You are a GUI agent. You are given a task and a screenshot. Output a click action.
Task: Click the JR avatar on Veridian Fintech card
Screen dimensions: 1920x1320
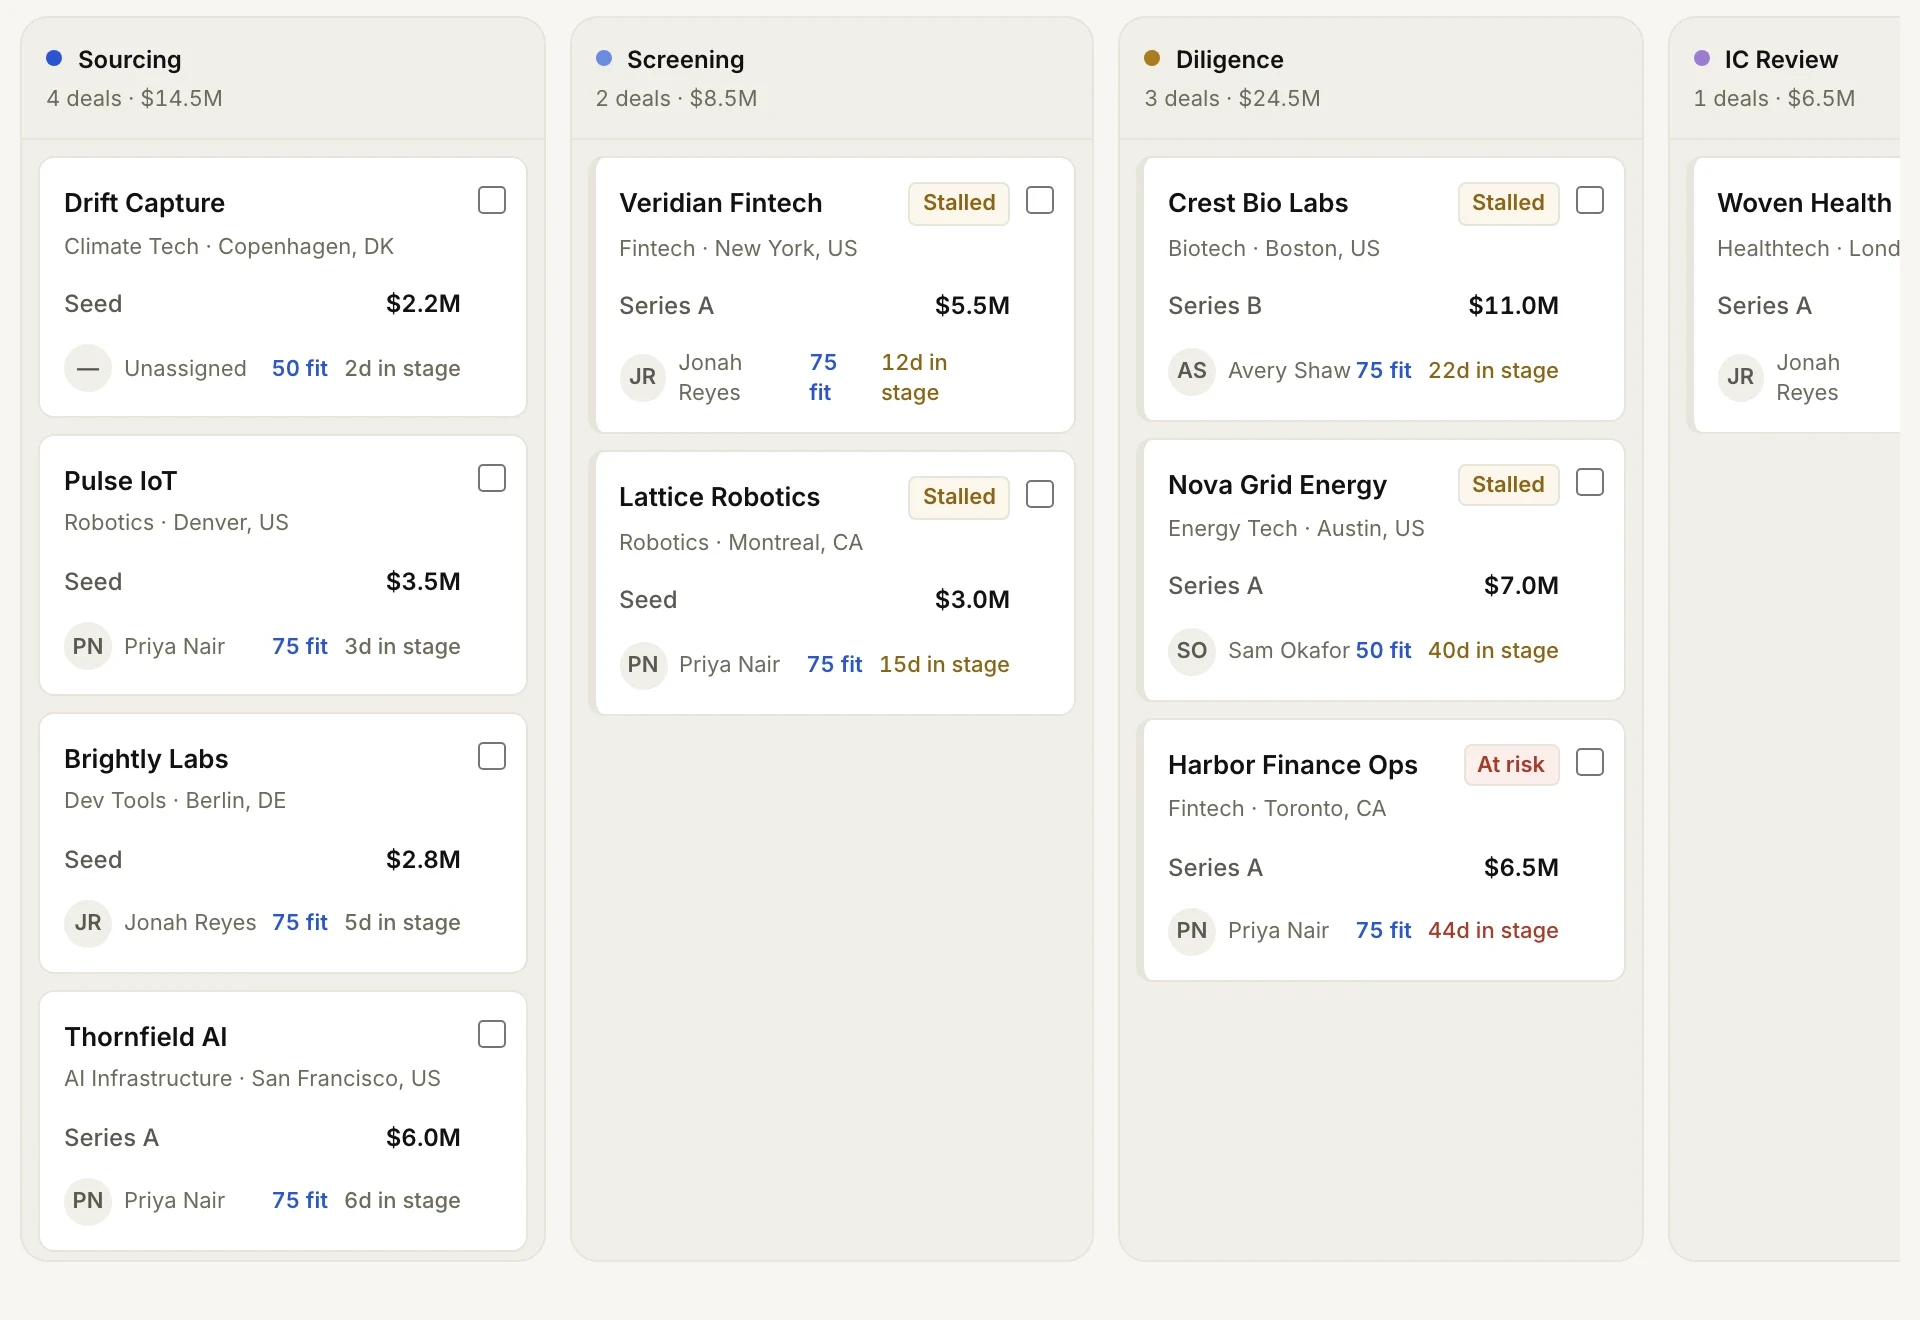point(643,377)
